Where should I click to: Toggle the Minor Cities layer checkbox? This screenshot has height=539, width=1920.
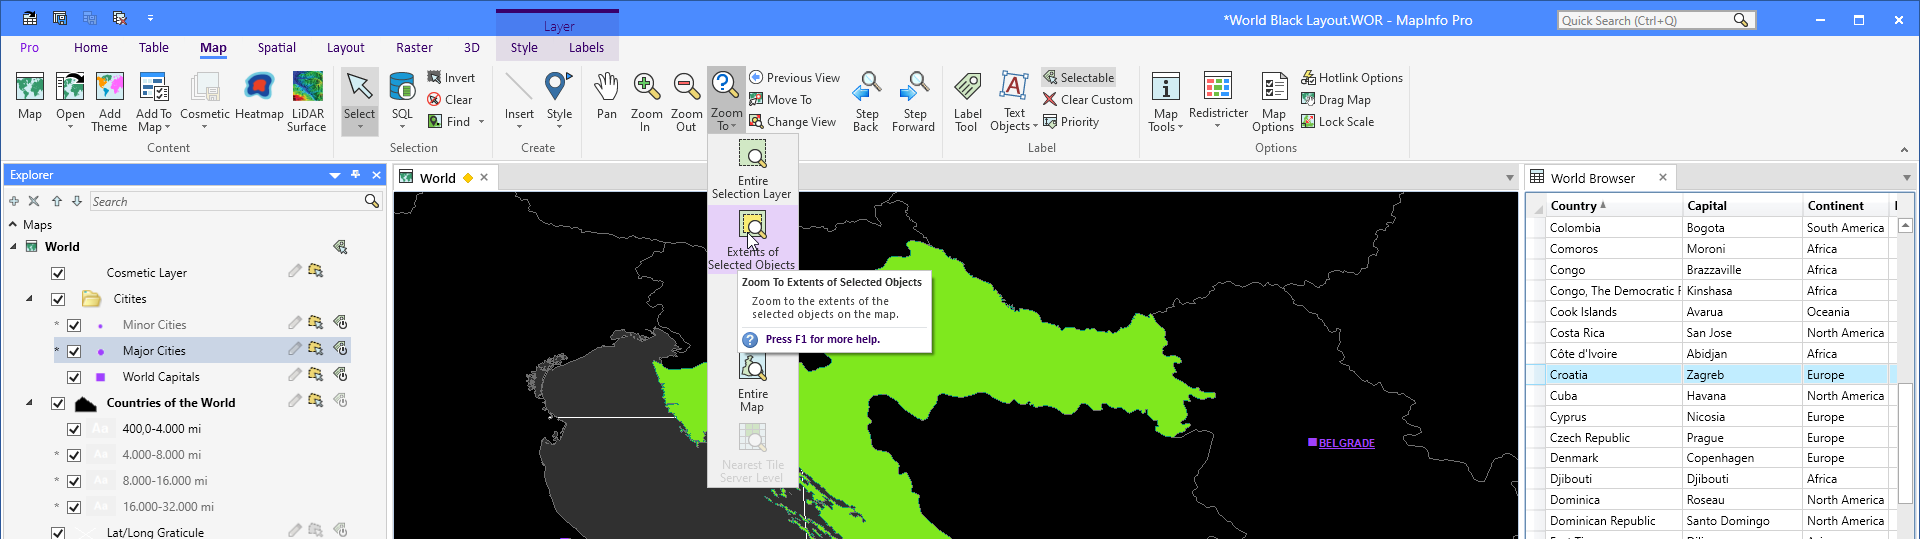coord(74,325)
